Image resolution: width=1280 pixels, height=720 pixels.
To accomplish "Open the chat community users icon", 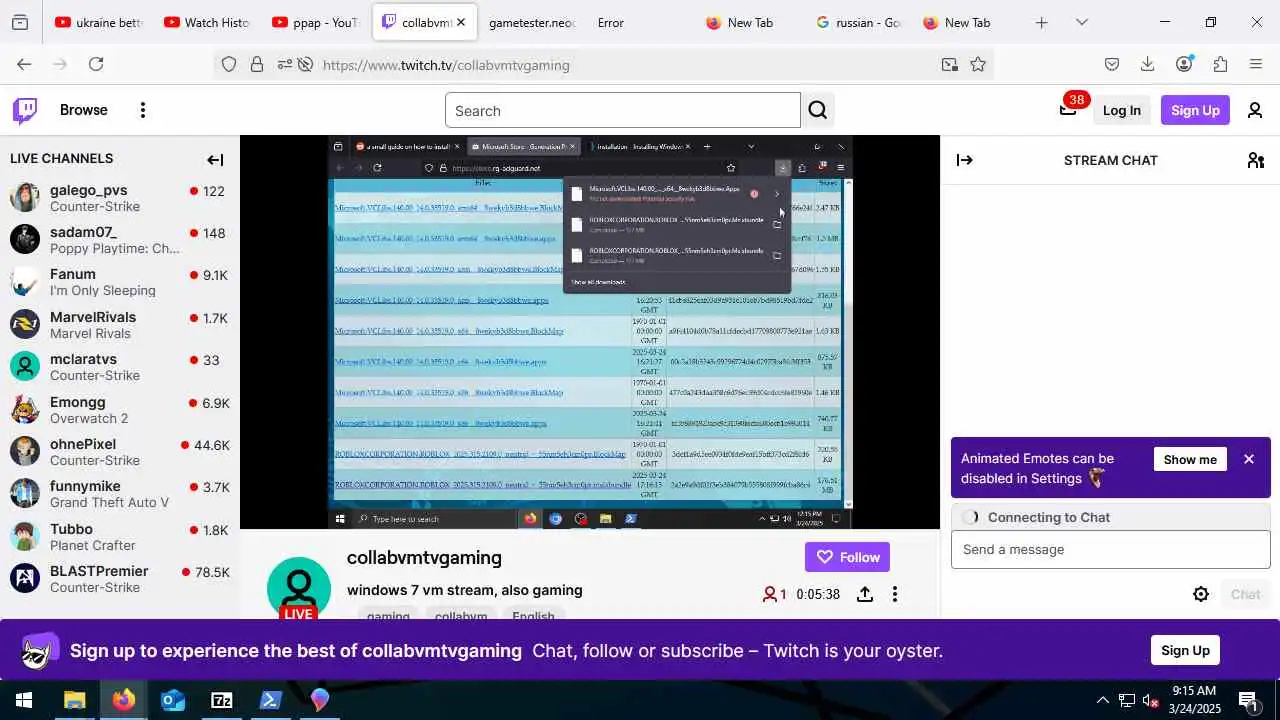I will 1256,160.
